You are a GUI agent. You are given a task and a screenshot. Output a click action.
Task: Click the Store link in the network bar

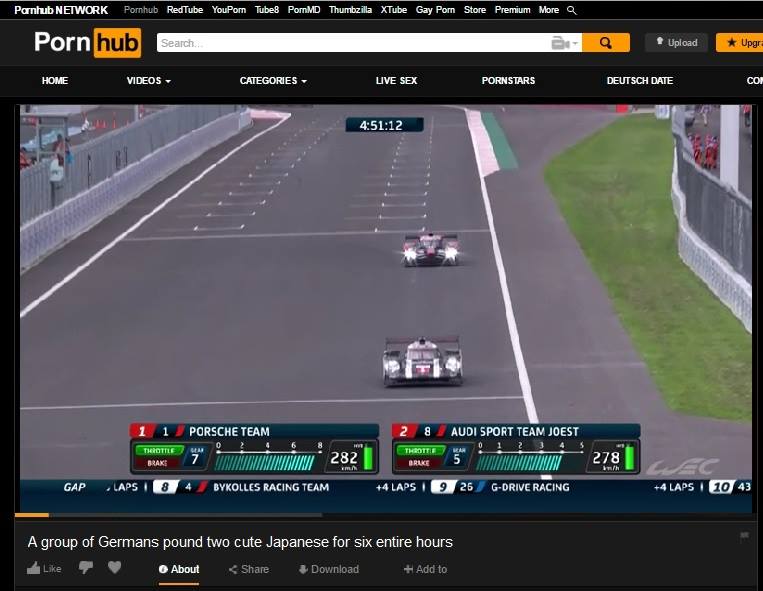(x=474, y=10)
